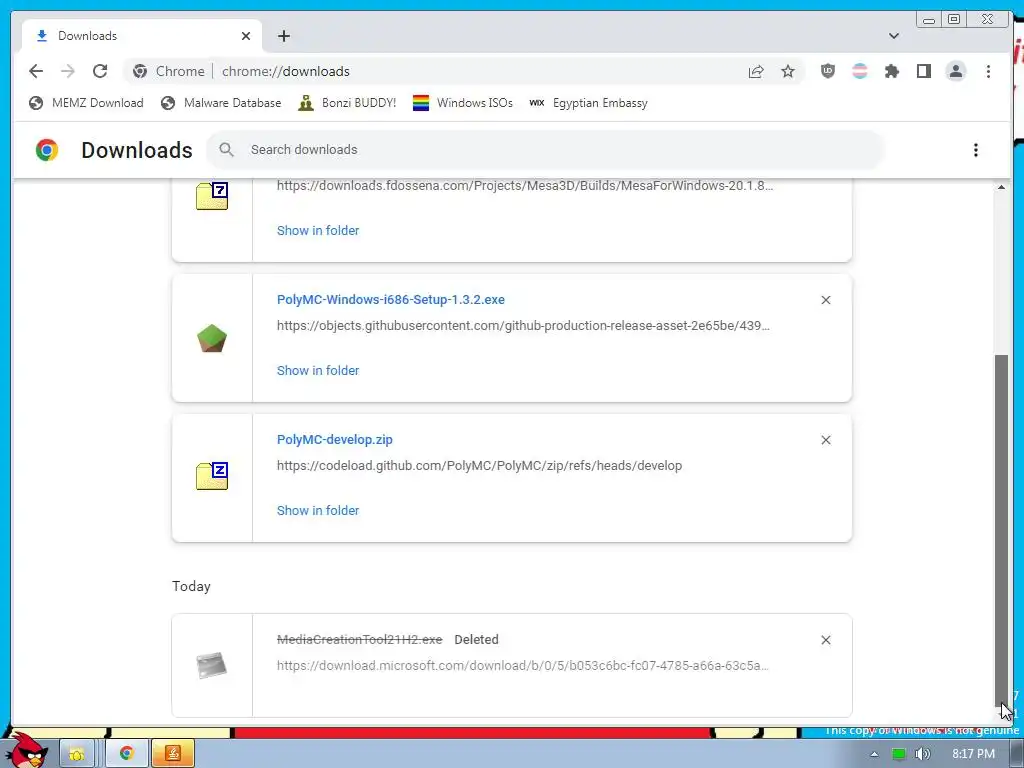The width and height of the screenshot is (1024, 768).
Task: Show PolyMC-develop.zip in folder
Action: pyautogui.click(x=318, y=511)
